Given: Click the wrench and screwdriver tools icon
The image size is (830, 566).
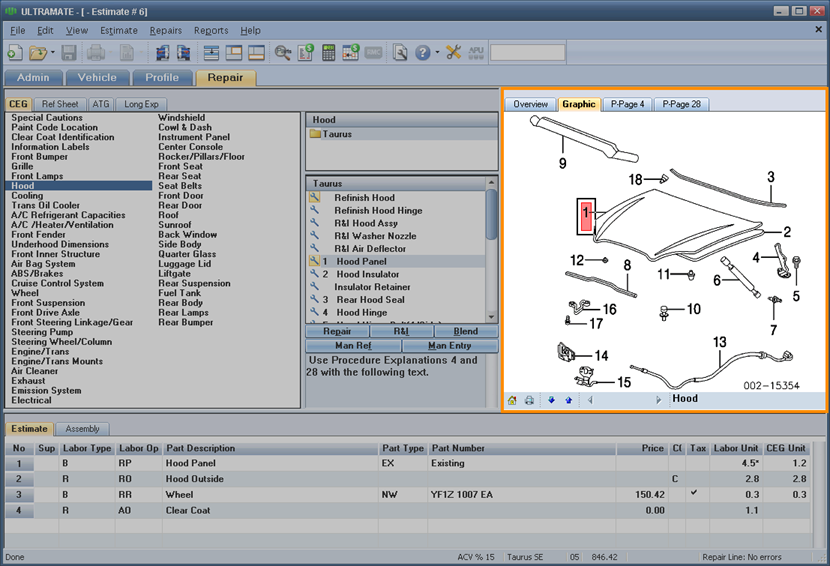Looking at the screenshot, I should (453, 52).
